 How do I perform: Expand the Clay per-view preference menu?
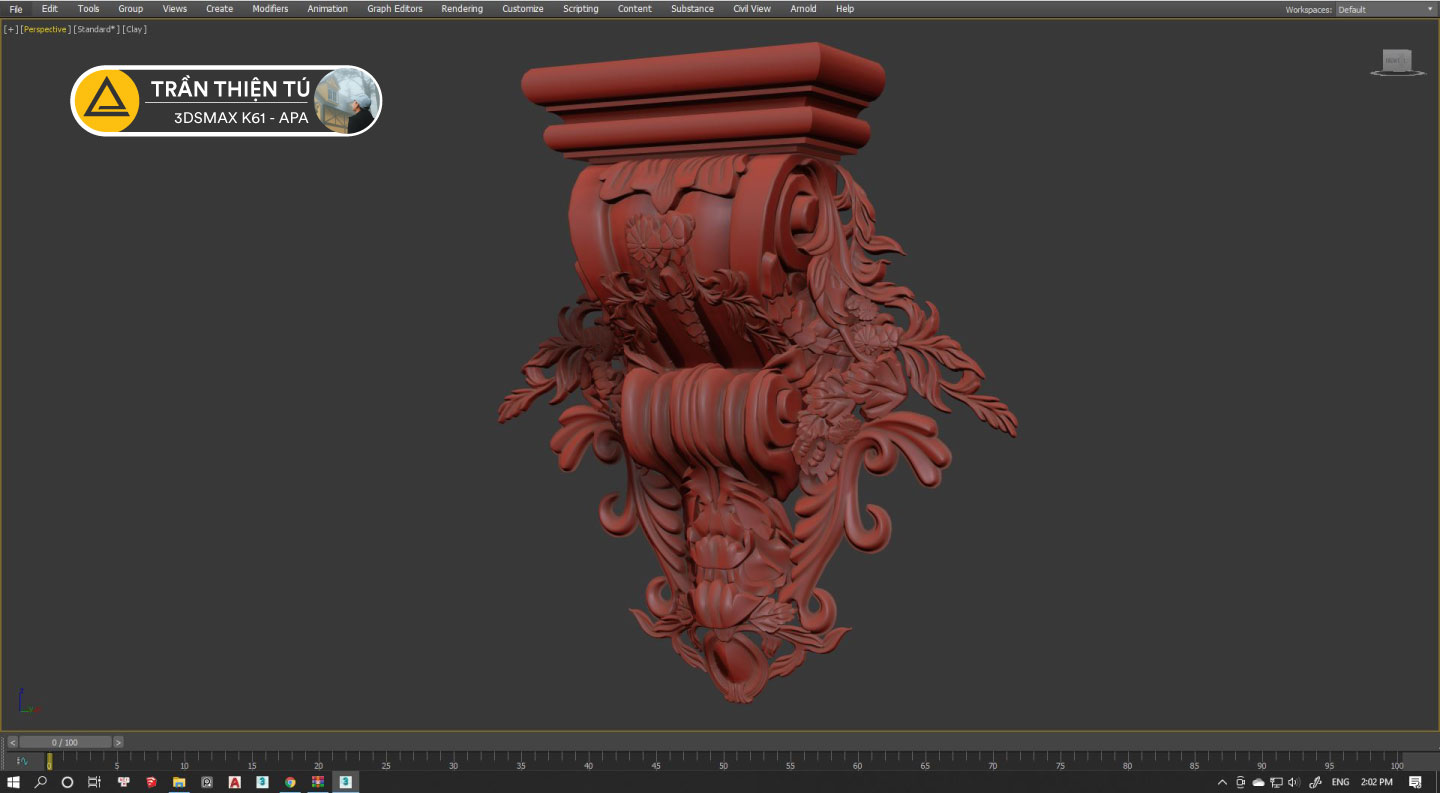(134, 29)
